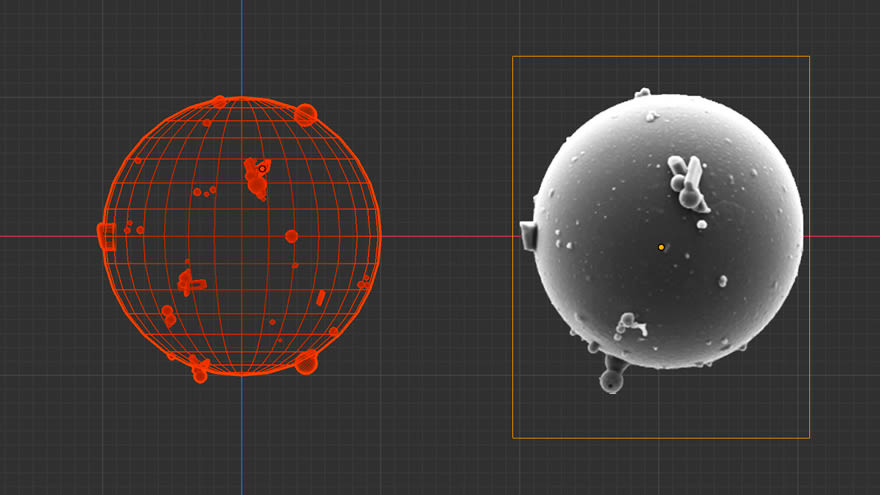The width and height of the screenshot is (880, 495).
Task: Click the red horizontal X axis line
Action: click(450, 236)
